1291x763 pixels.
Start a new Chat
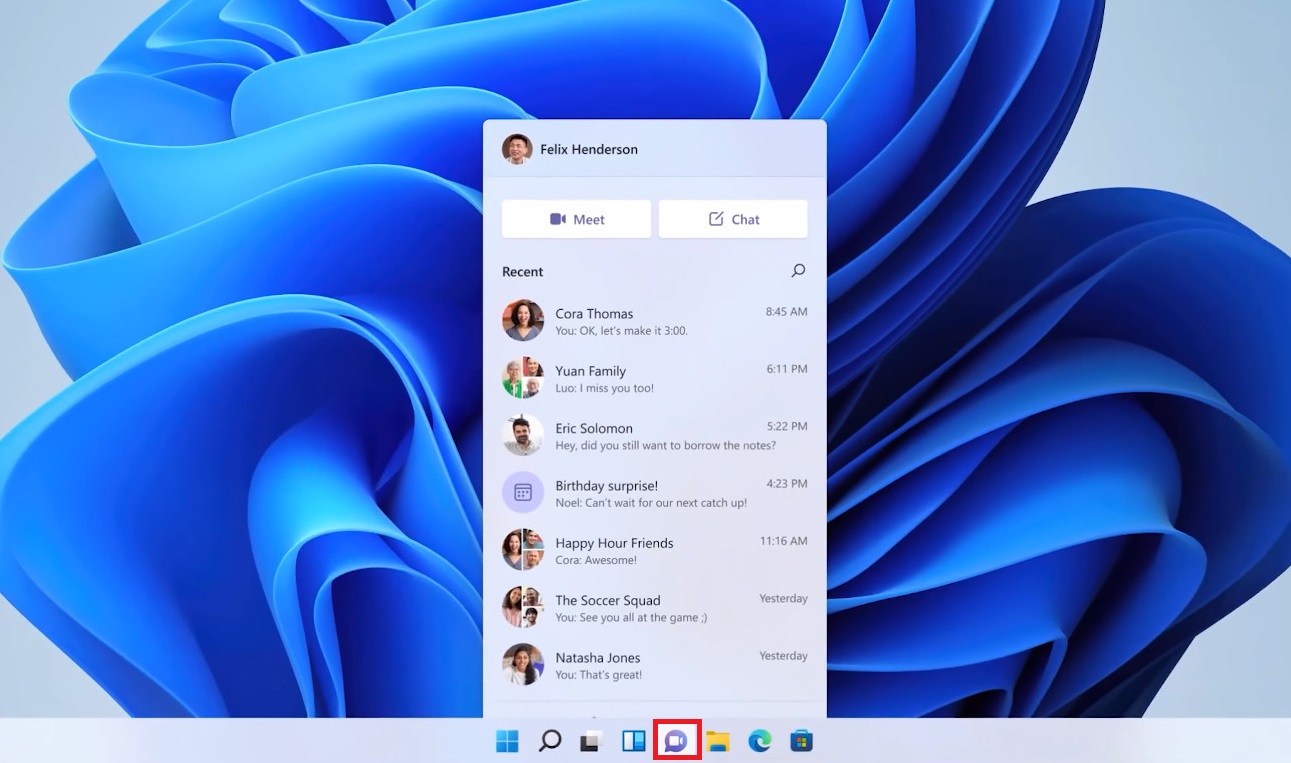point(733,219)
